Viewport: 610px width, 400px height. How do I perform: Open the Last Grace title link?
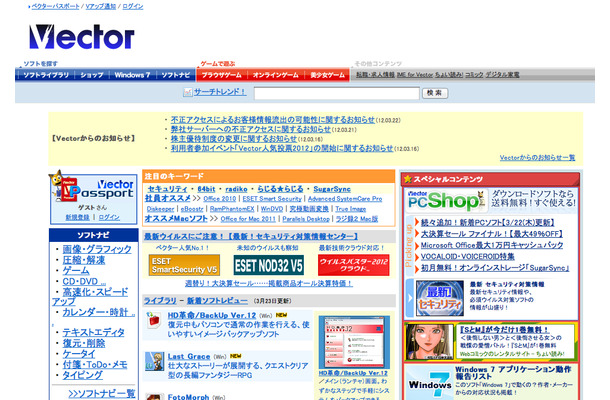click(x=189, y=356)
